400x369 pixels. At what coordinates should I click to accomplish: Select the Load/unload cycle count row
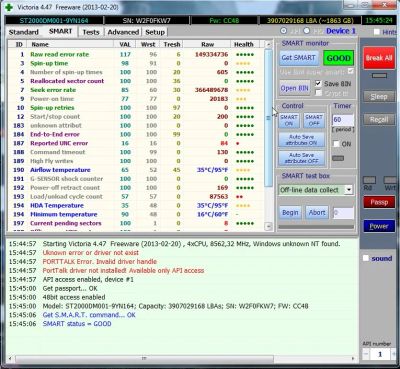(136, 196)
